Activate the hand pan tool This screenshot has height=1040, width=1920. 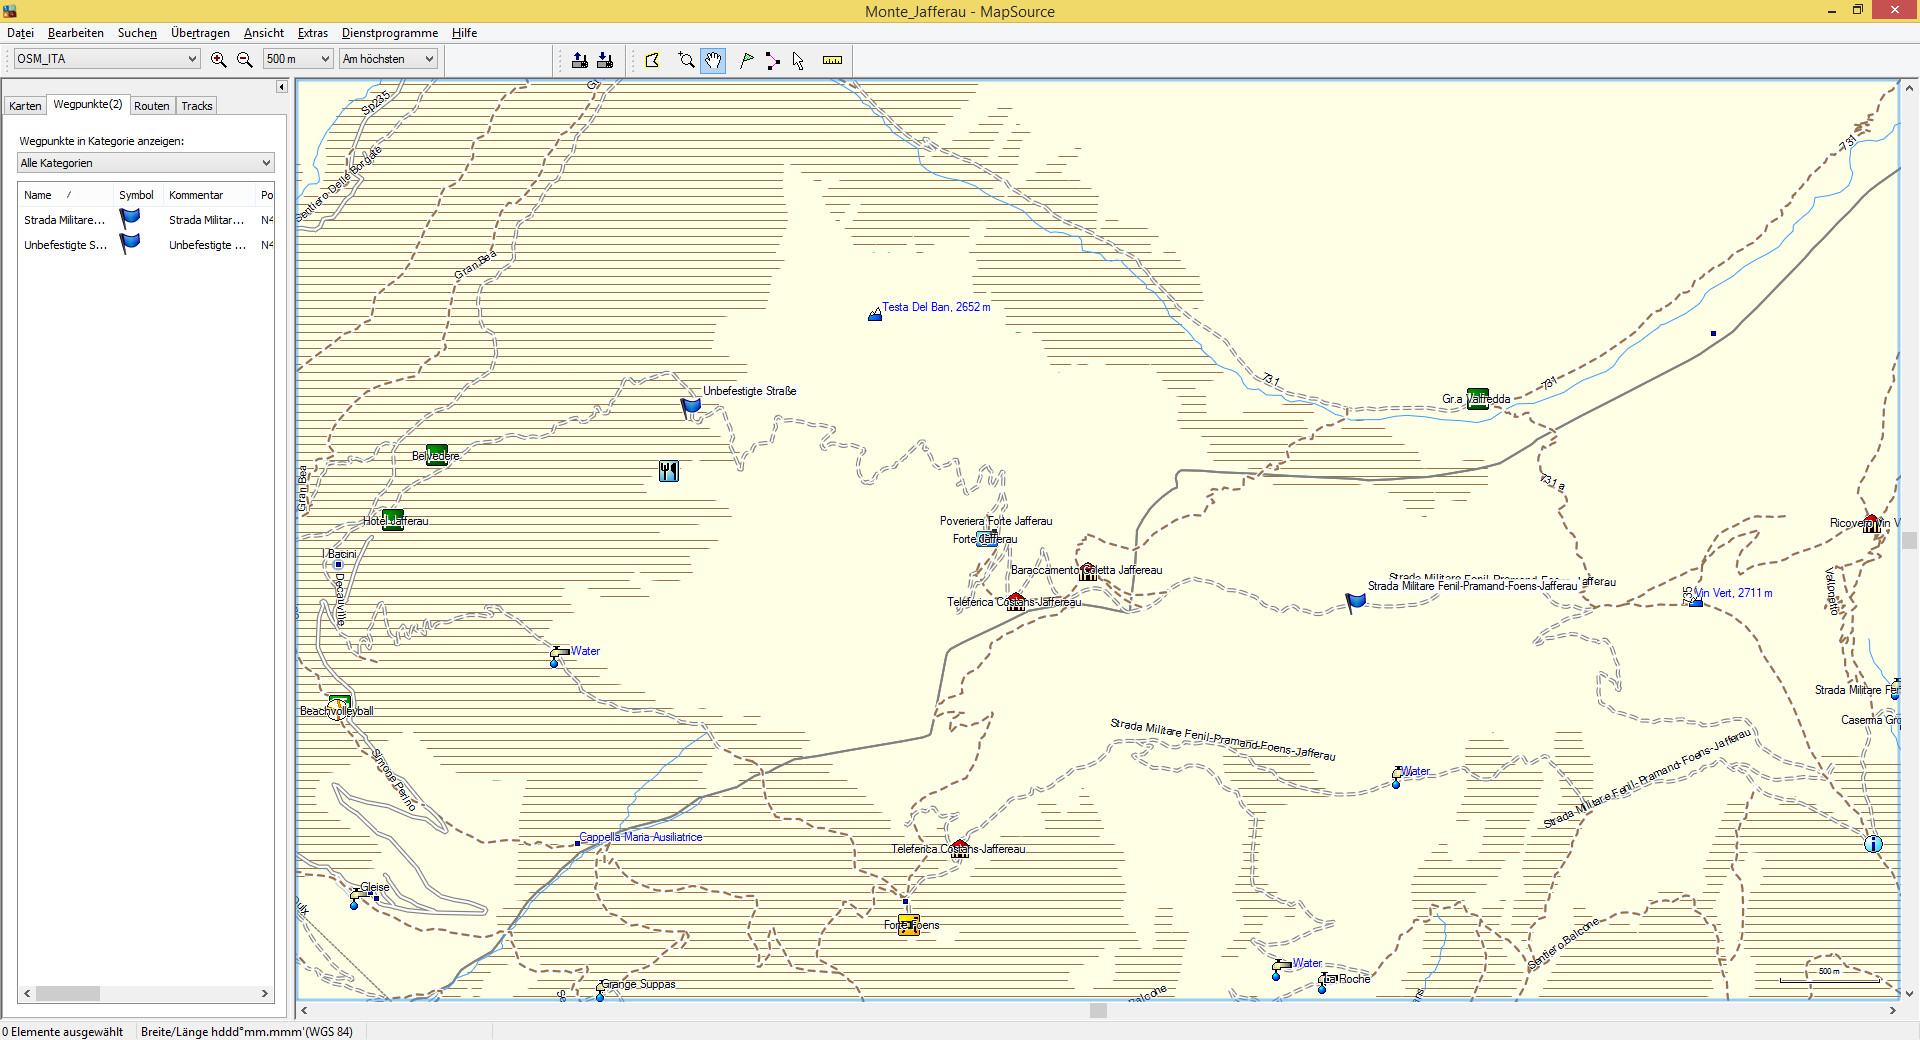[713, 60]
